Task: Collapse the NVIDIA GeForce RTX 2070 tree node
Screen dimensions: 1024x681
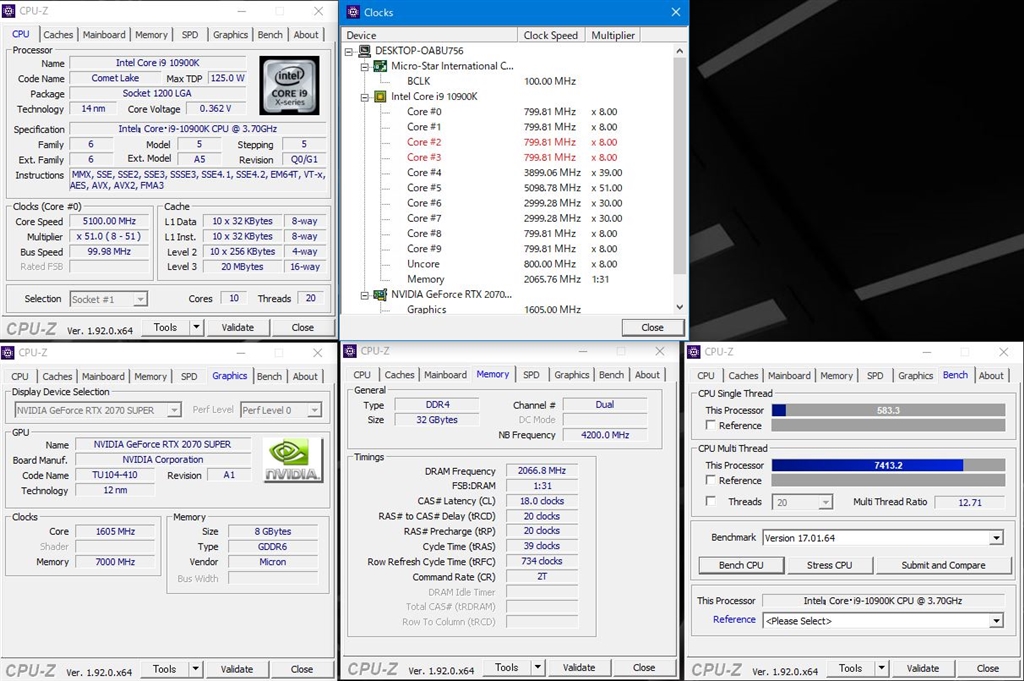Action: tap(364, 295)
